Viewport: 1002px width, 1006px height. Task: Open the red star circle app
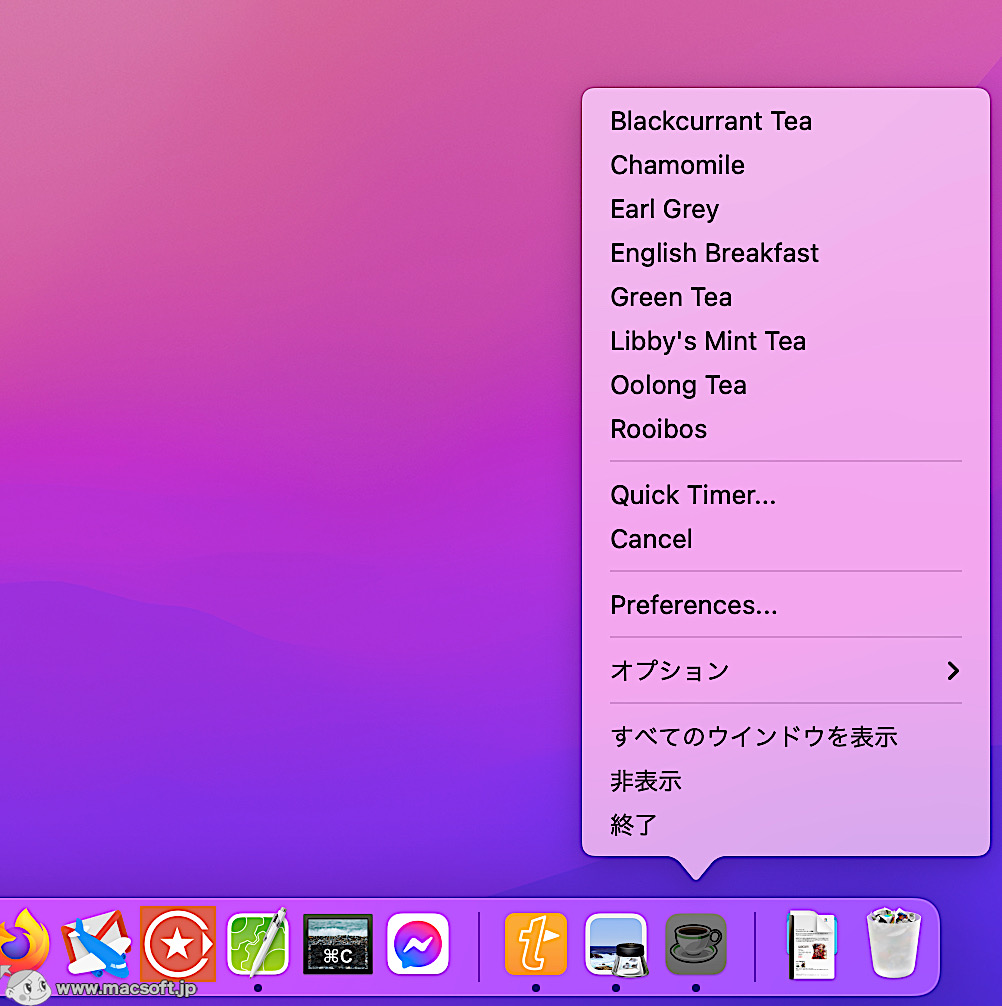tap(178, 944)
